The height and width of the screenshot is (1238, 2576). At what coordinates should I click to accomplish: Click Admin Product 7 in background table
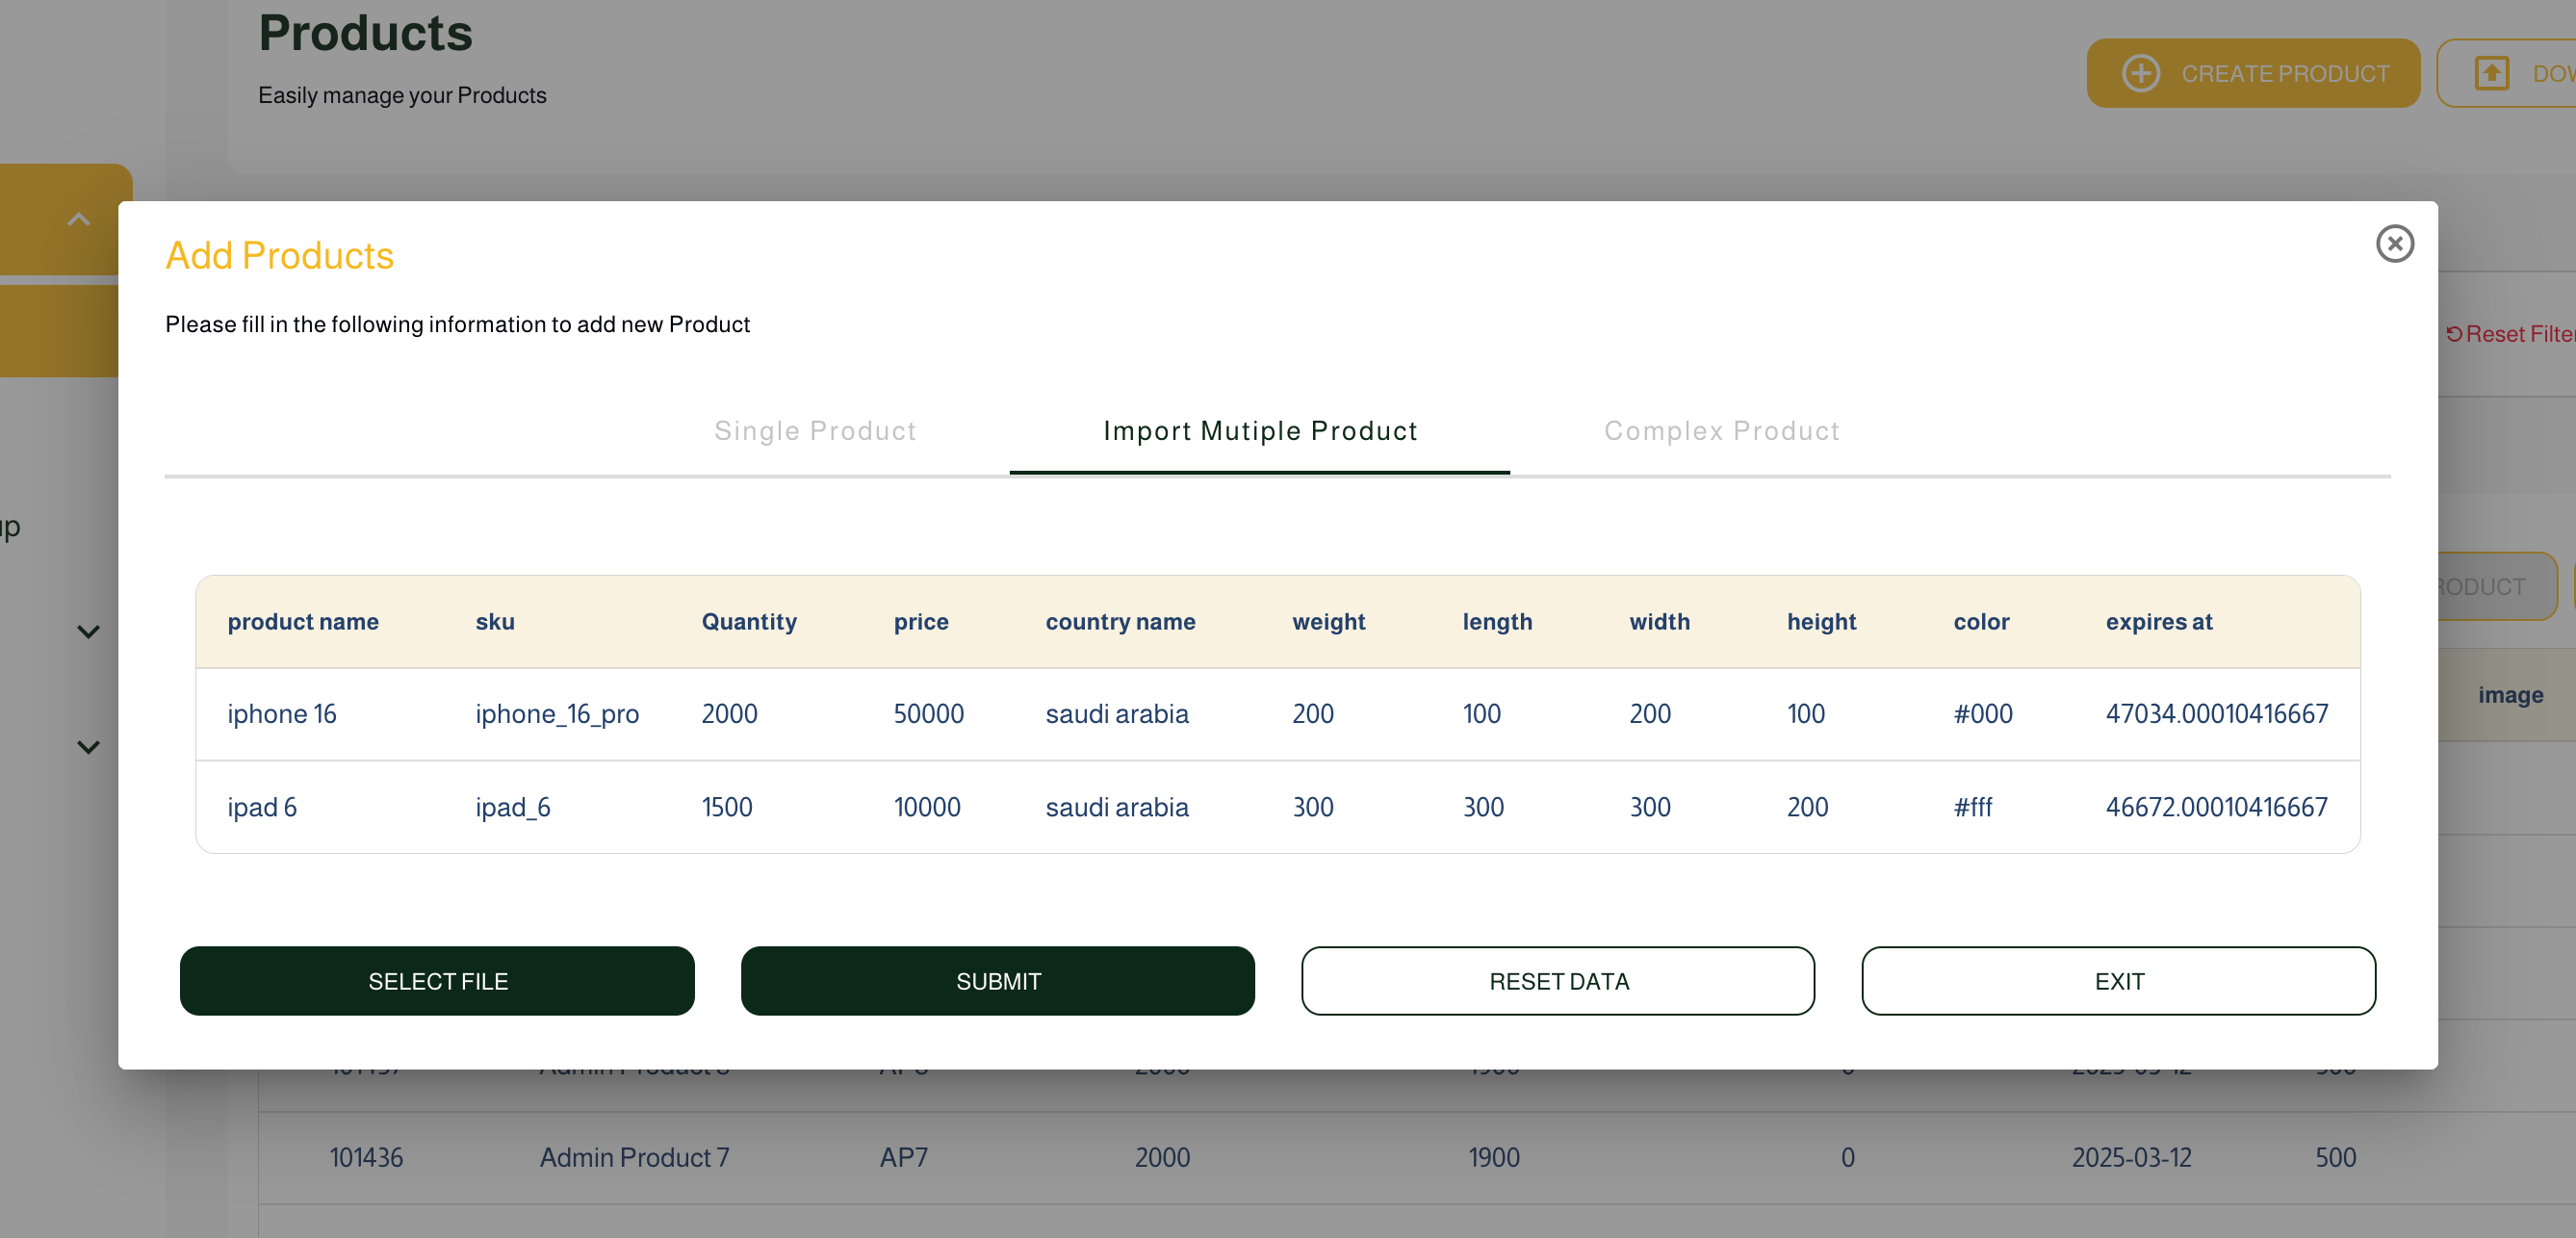point(634,1158)
